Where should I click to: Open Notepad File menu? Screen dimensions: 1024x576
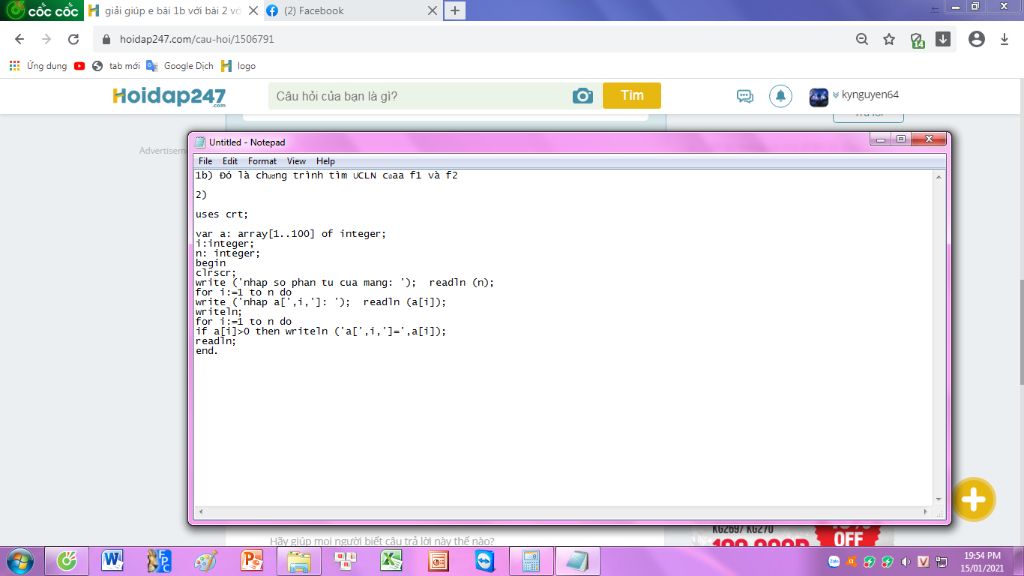click(x=205, y=161)
